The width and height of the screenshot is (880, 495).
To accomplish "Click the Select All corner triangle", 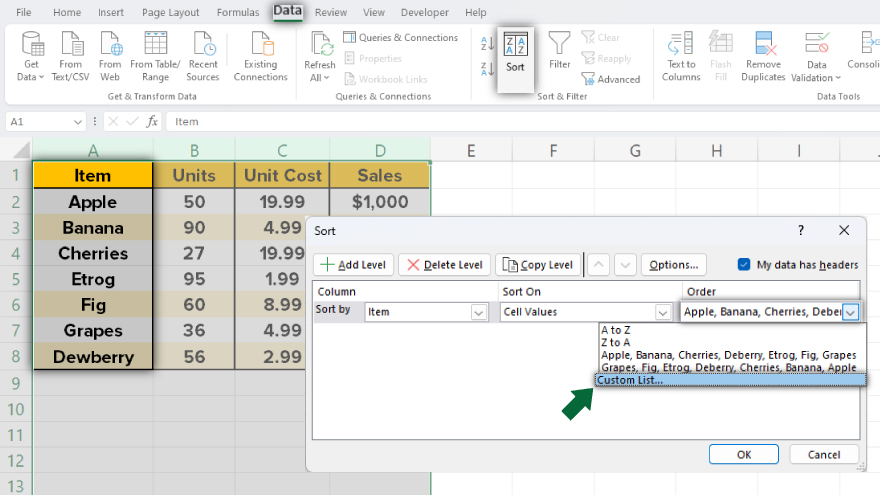I will [x=21, y=150].
